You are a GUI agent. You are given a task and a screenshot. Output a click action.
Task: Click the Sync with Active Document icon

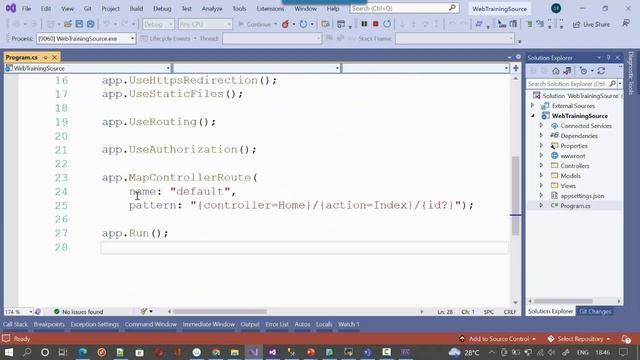tap(601, 71)
